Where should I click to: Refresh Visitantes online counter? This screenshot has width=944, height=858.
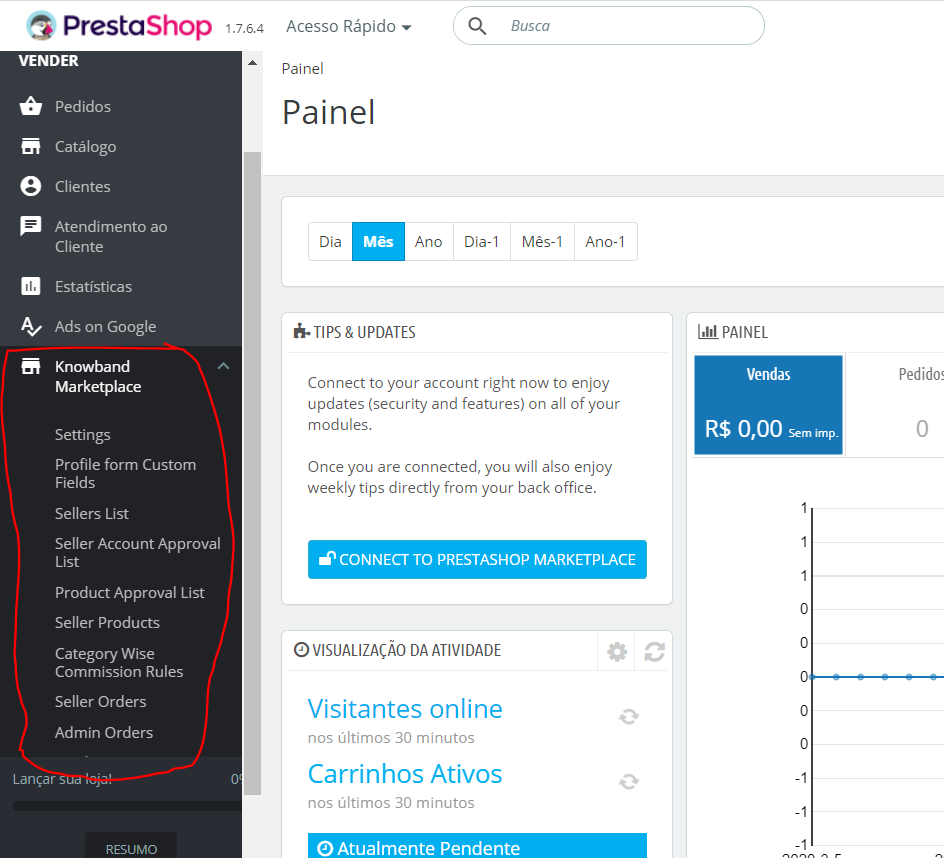(x=629, y=716)
